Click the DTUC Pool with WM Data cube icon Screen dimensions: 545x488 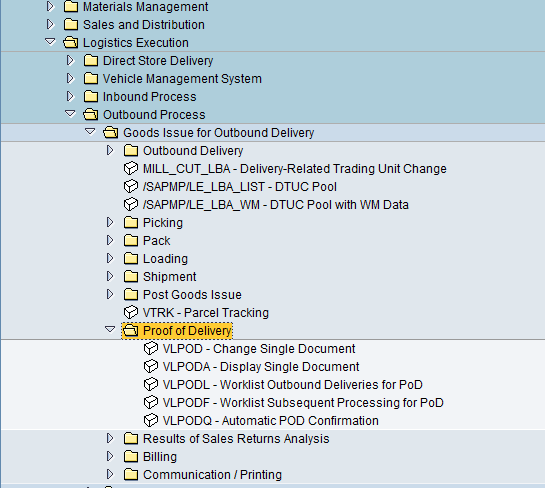coord(131,205)
